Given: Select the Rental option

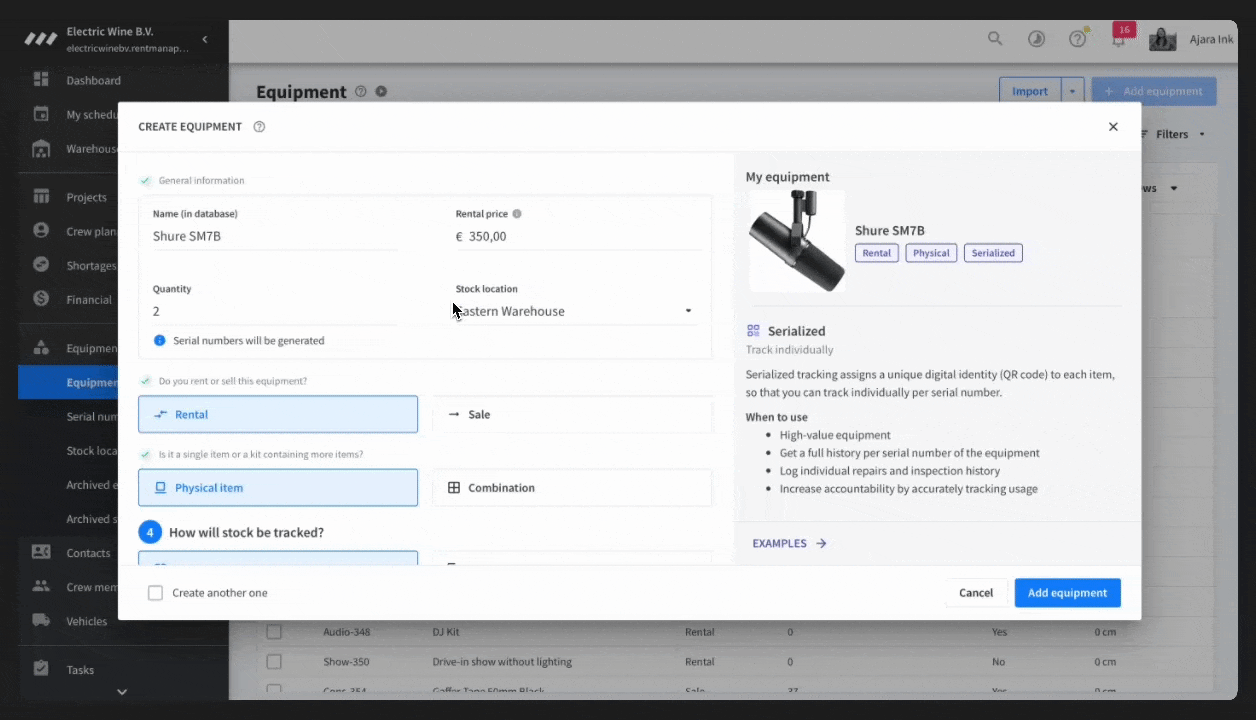Looking at the screenshot, I should [278, 414].
